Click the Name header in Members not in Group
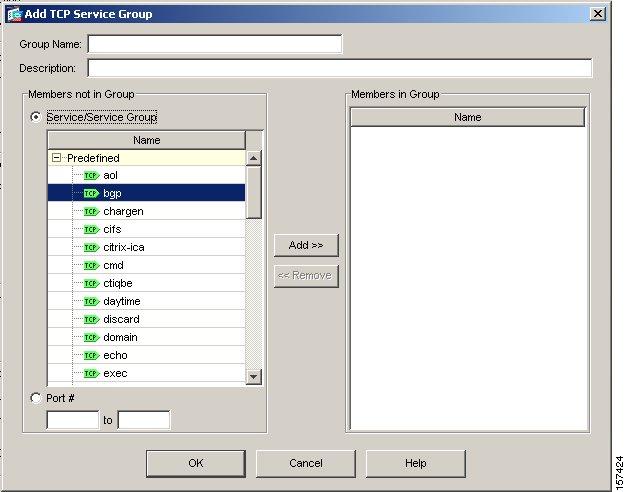This screenshot has width=625, height=492. coord(147,140)
